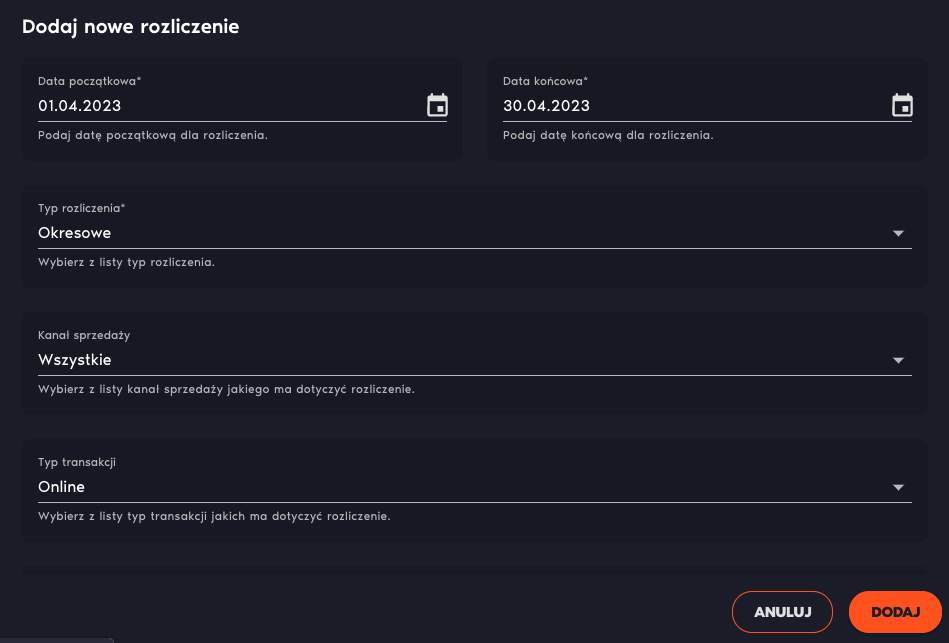Click the DODAJ button to add settlement
949x643 pixels.
[x=895, y=612]
